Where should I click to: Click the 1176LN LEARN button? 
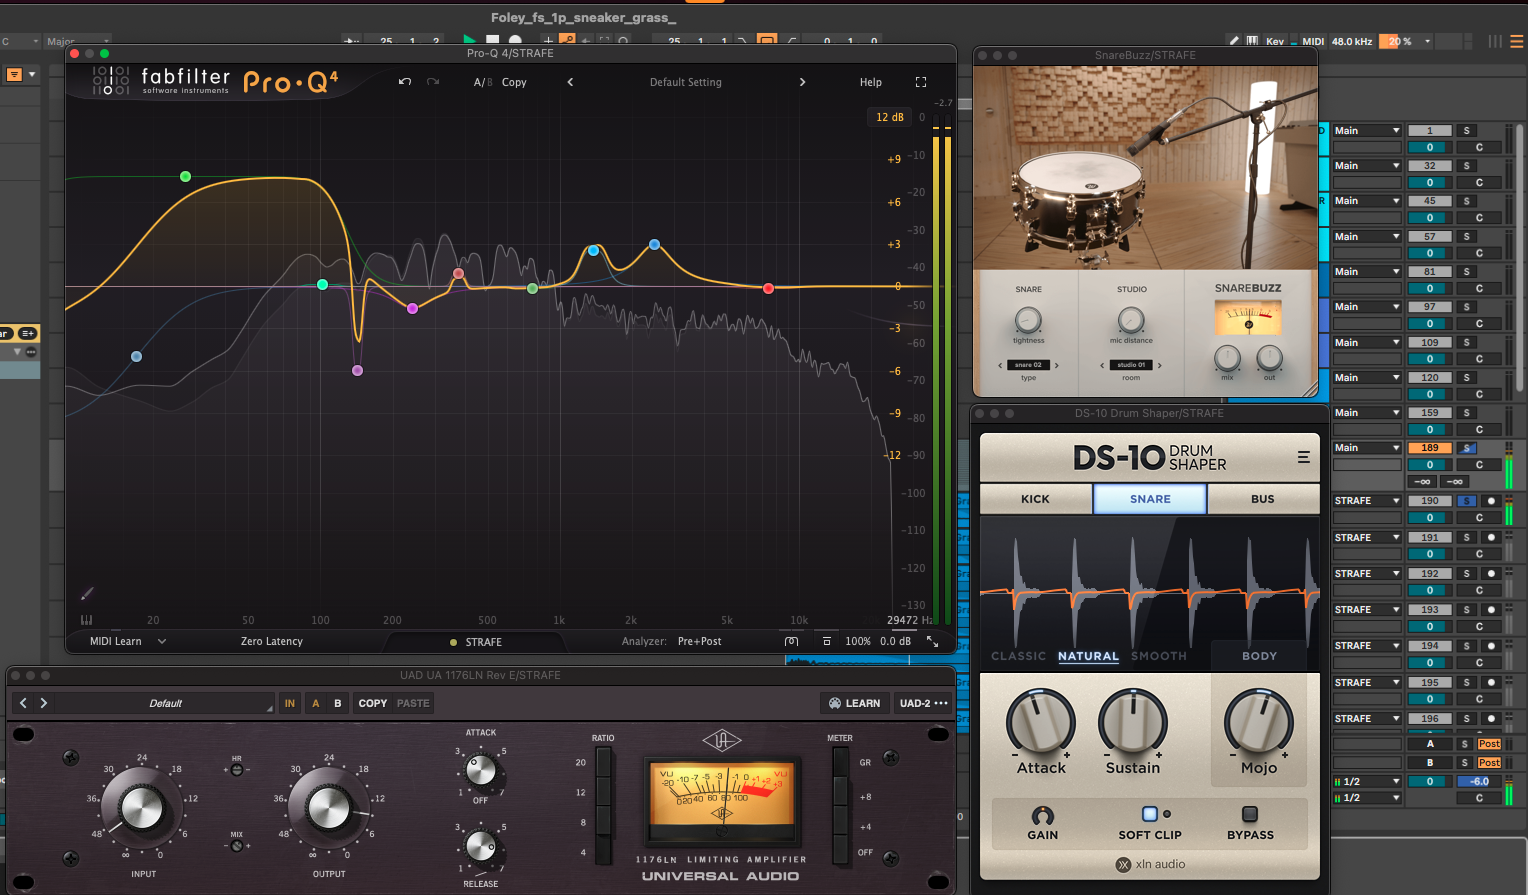click(855, 703)
